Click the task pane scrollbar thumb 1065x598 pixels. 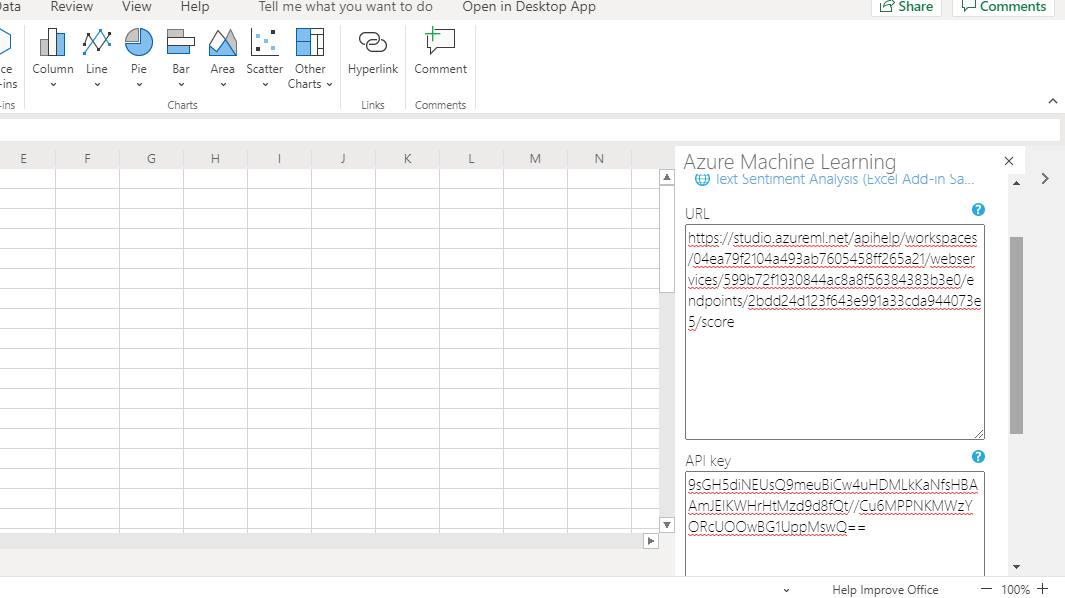pyautogui.click(x=1016, y=335)
